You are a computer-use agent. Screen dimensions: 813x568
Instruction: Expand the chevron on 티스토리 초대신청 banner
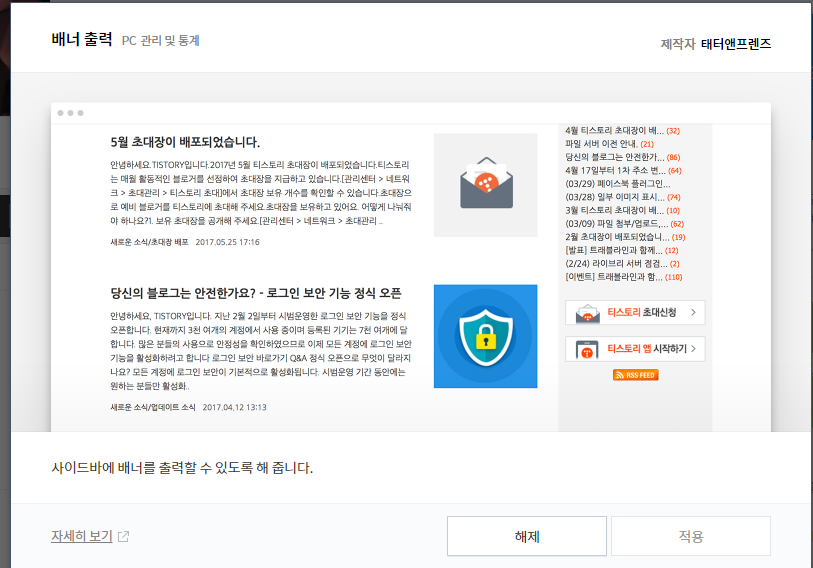click(694, 312)
